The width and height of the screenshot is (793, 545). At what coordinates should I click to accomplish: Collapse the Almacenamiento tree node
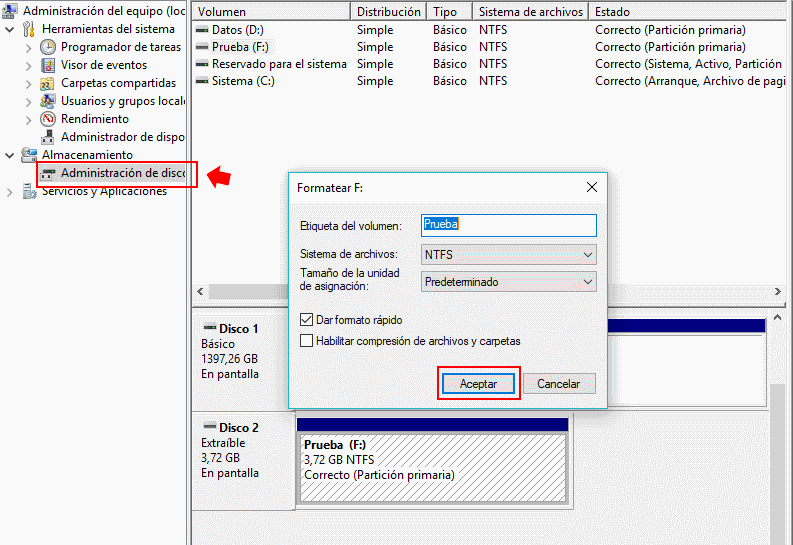coord(10,155)
